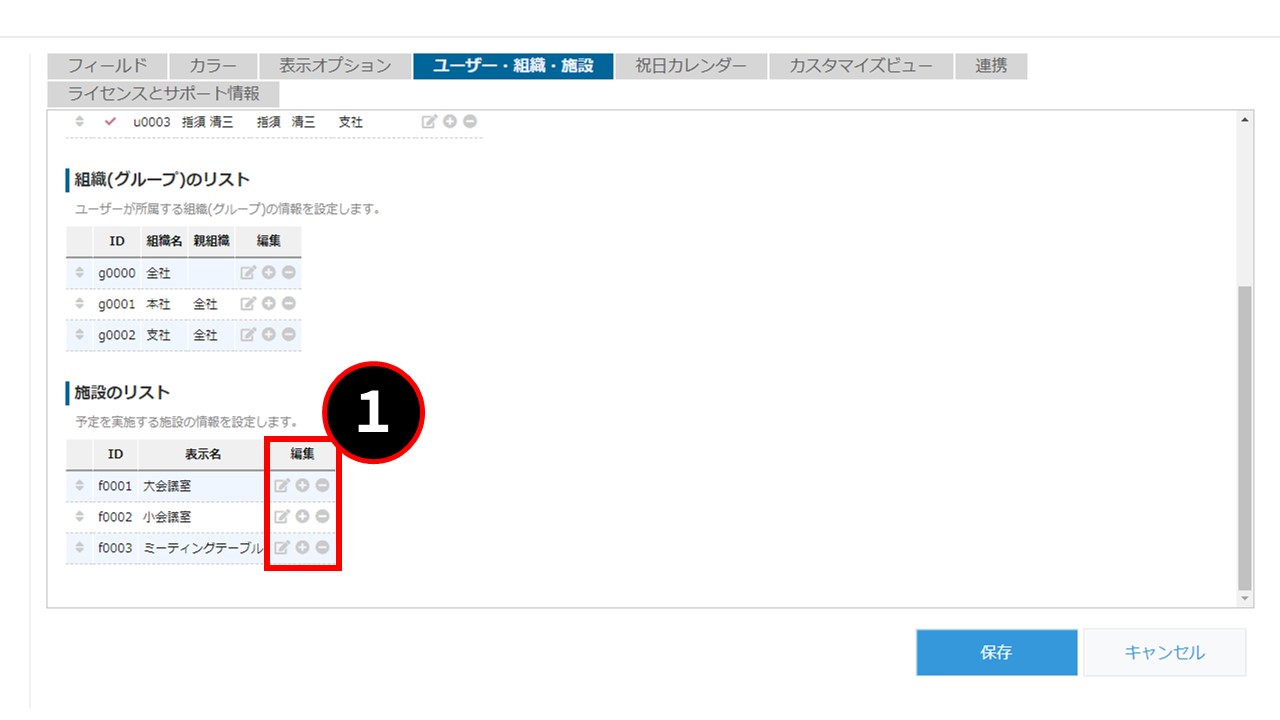Click the 保存 button

(996, 652)
